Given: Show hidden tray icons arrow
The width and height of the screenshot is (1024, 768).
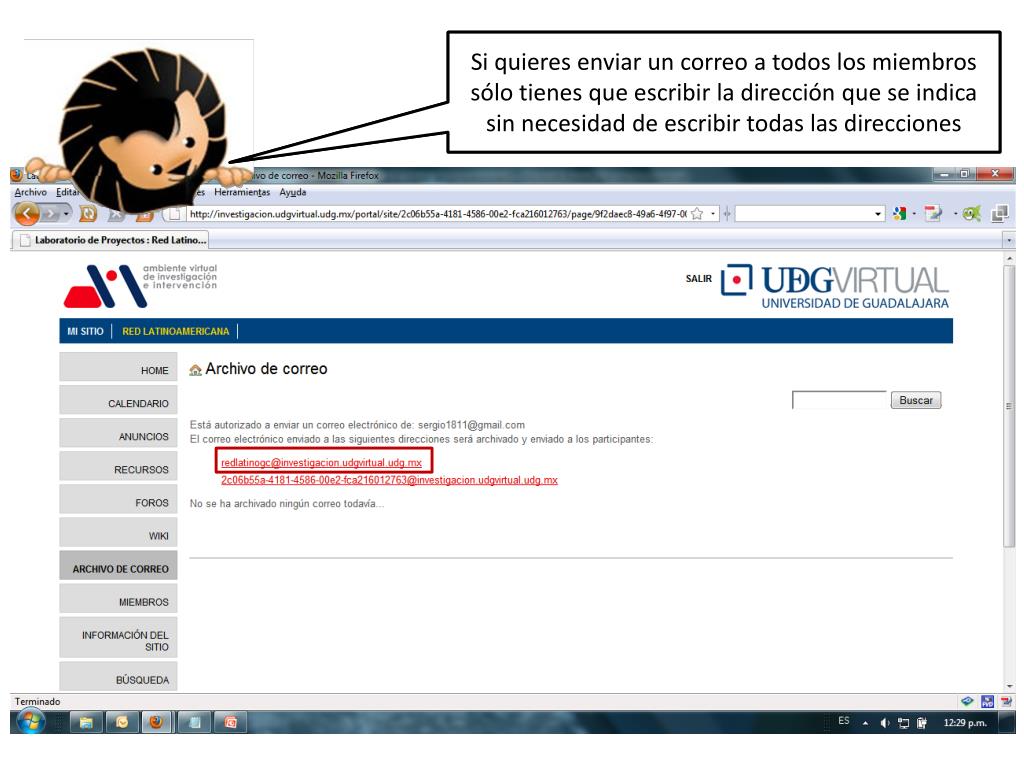Looking at the screenshot, I should 865,723.
